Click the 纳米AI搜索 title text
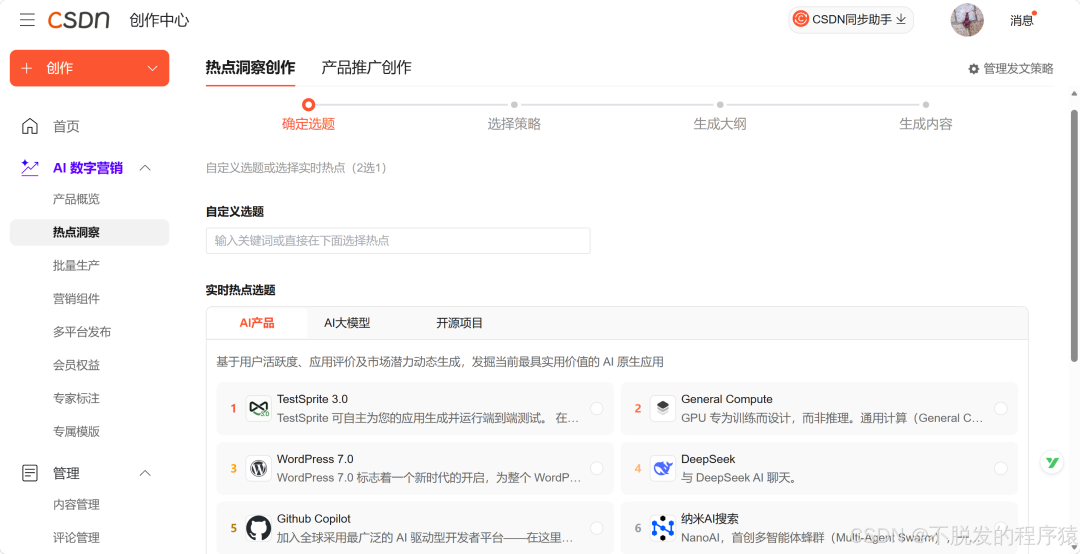Image resolution: width=1080 pixels, height=554 pixels. [x=709, y=518]
